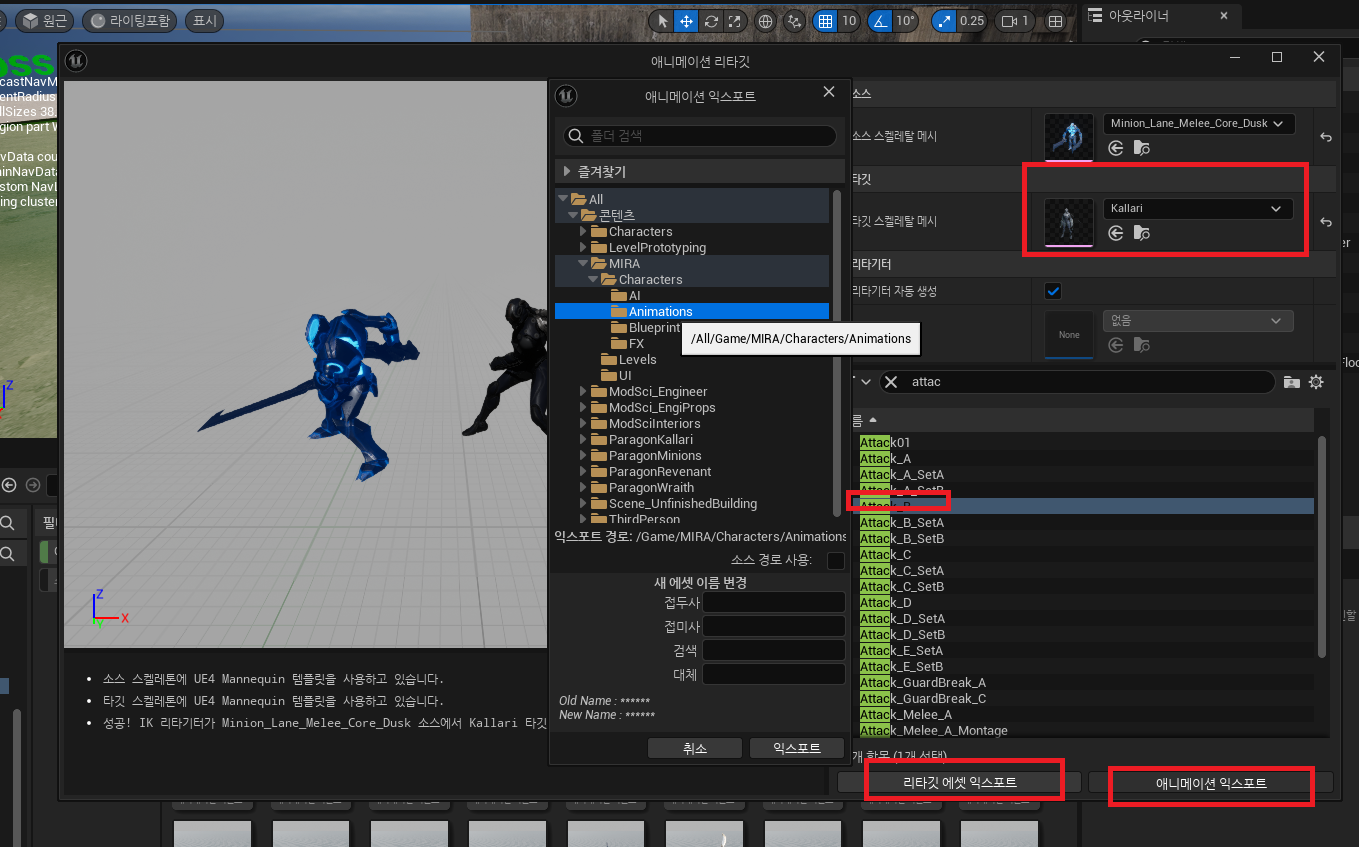Reset target skeletal mesh to default
Screen dimensions: 1359x847
coord(1325,222)
